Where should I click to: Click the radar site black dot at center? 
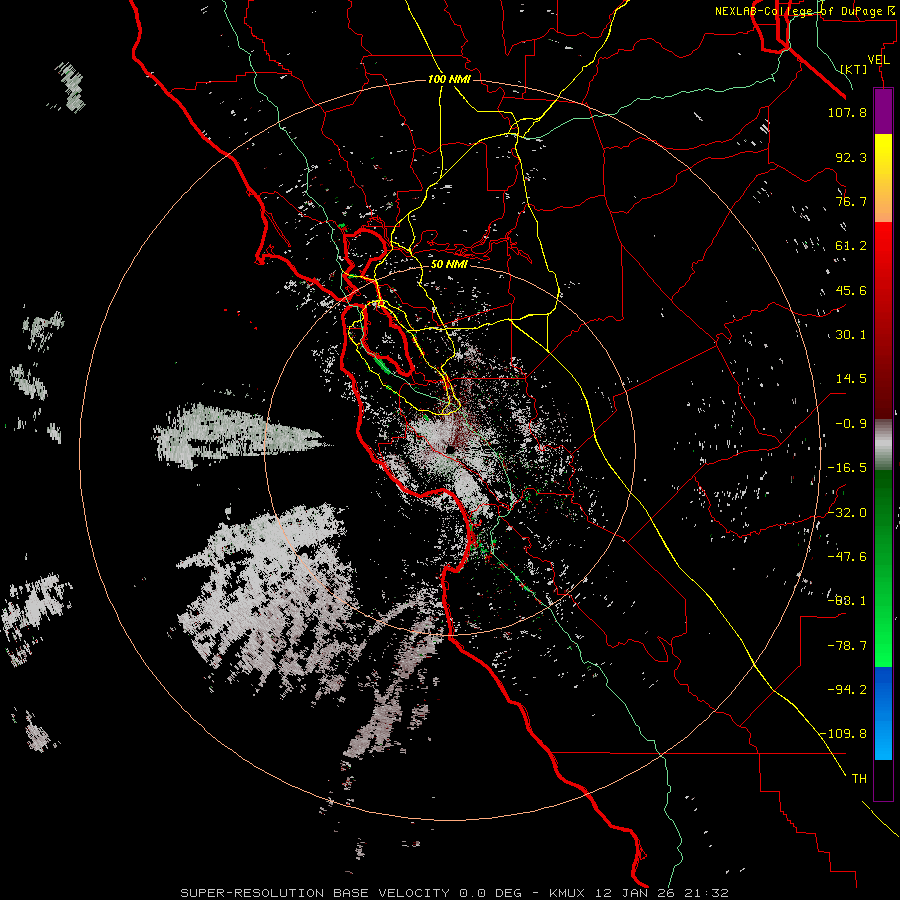point(451,449)
